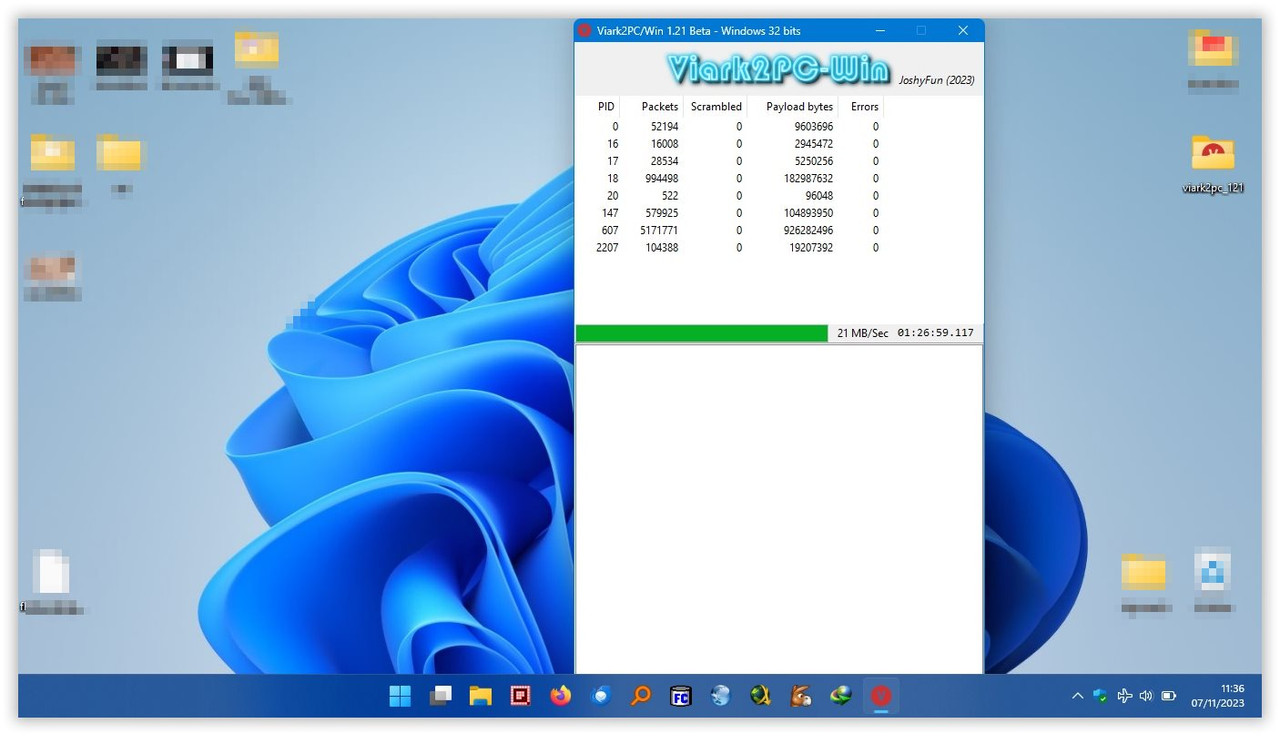Screen dimensions: 1280x736
Task: Minimize the Viark2PC window
Action: (882, 31)
